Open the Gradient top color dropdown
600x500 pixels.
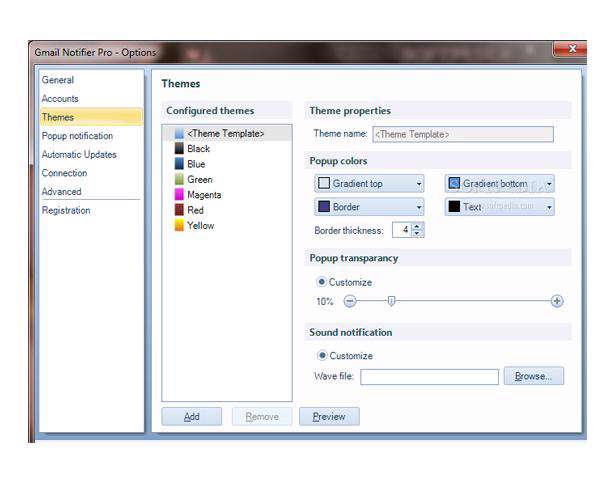[419, 184]
